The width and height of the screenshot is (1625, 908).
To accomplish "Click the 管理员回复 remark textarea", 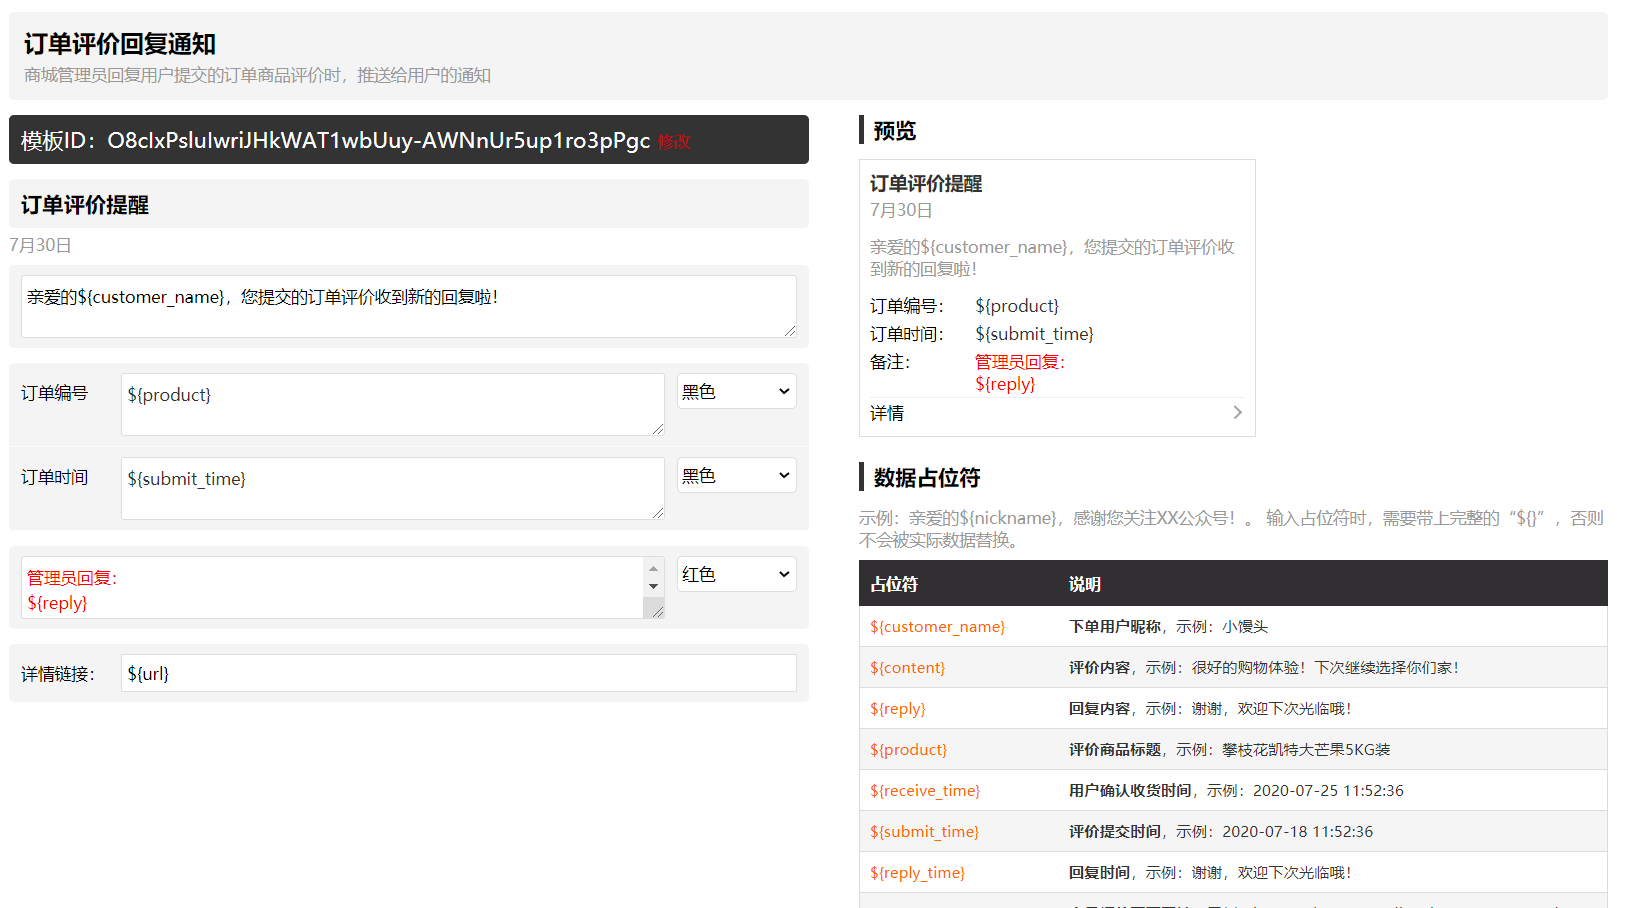I will tap(332, 588).
